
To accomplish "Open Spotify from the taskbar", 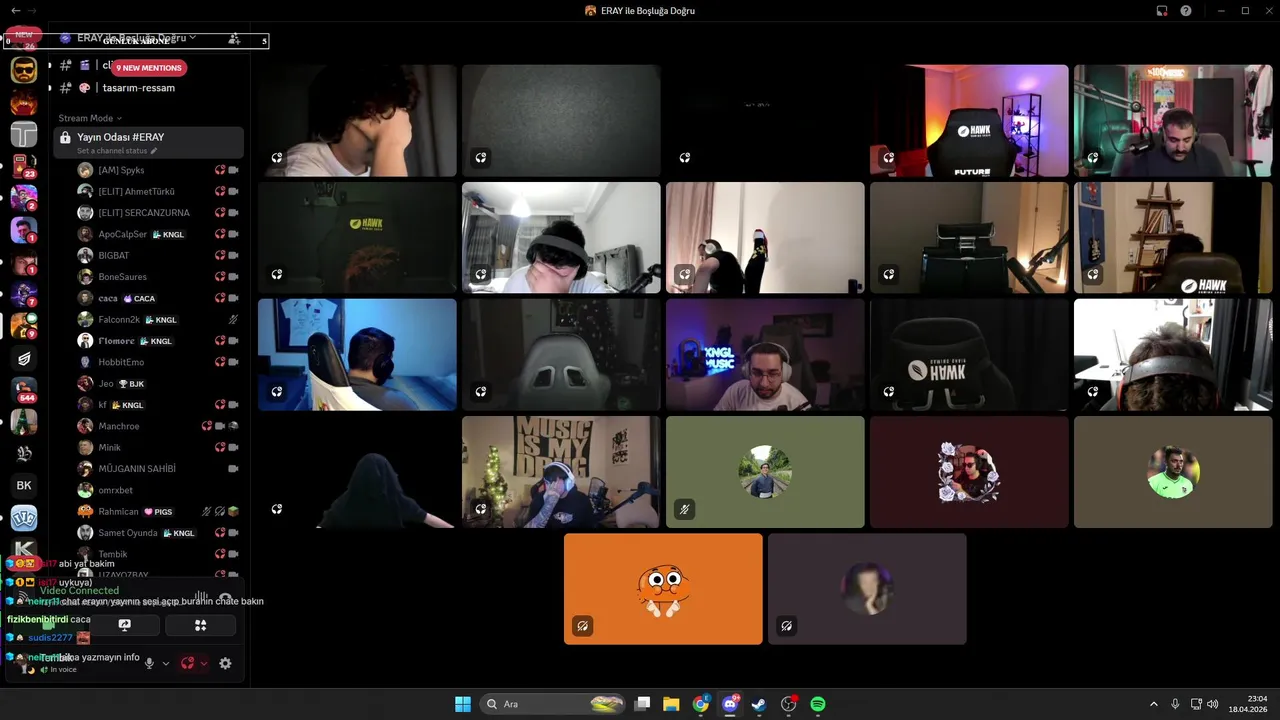I will tap(817, 704).
